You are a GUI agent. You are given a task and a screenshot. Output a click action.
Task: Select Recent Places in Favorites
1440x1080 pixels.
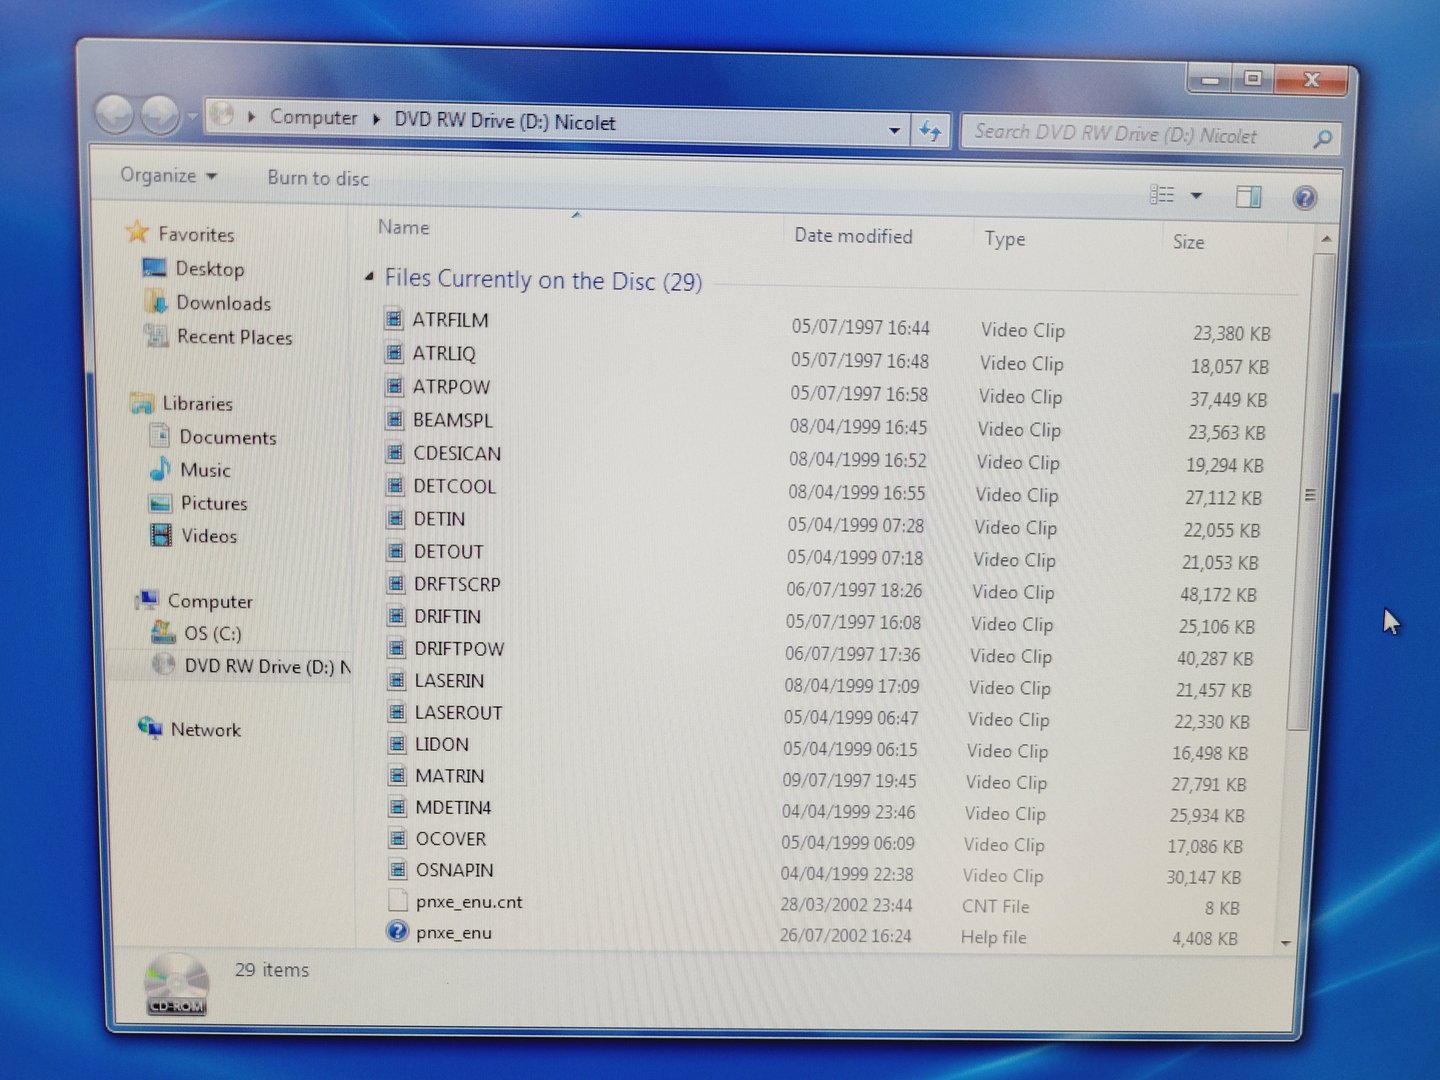coord(234,337)
